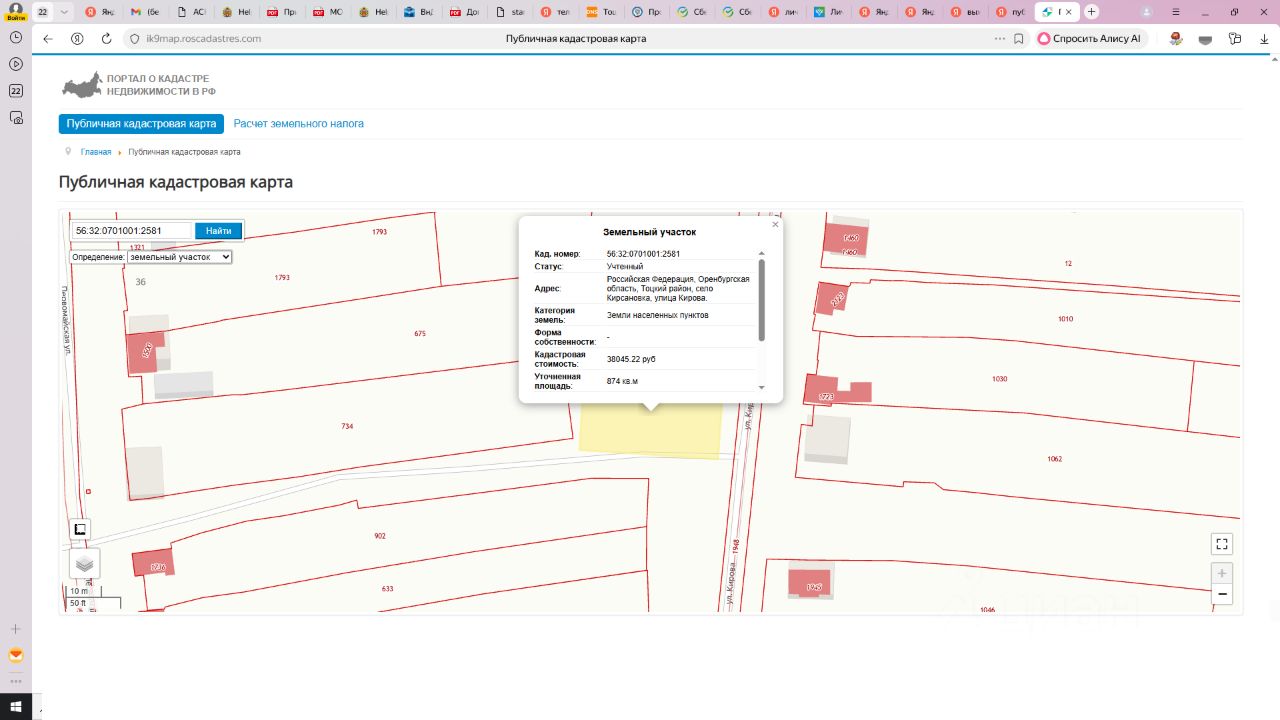The width and height of the screenshot is (1280, 720).
Task: Open the address bar three-dots menu
Action: (999, 39)
